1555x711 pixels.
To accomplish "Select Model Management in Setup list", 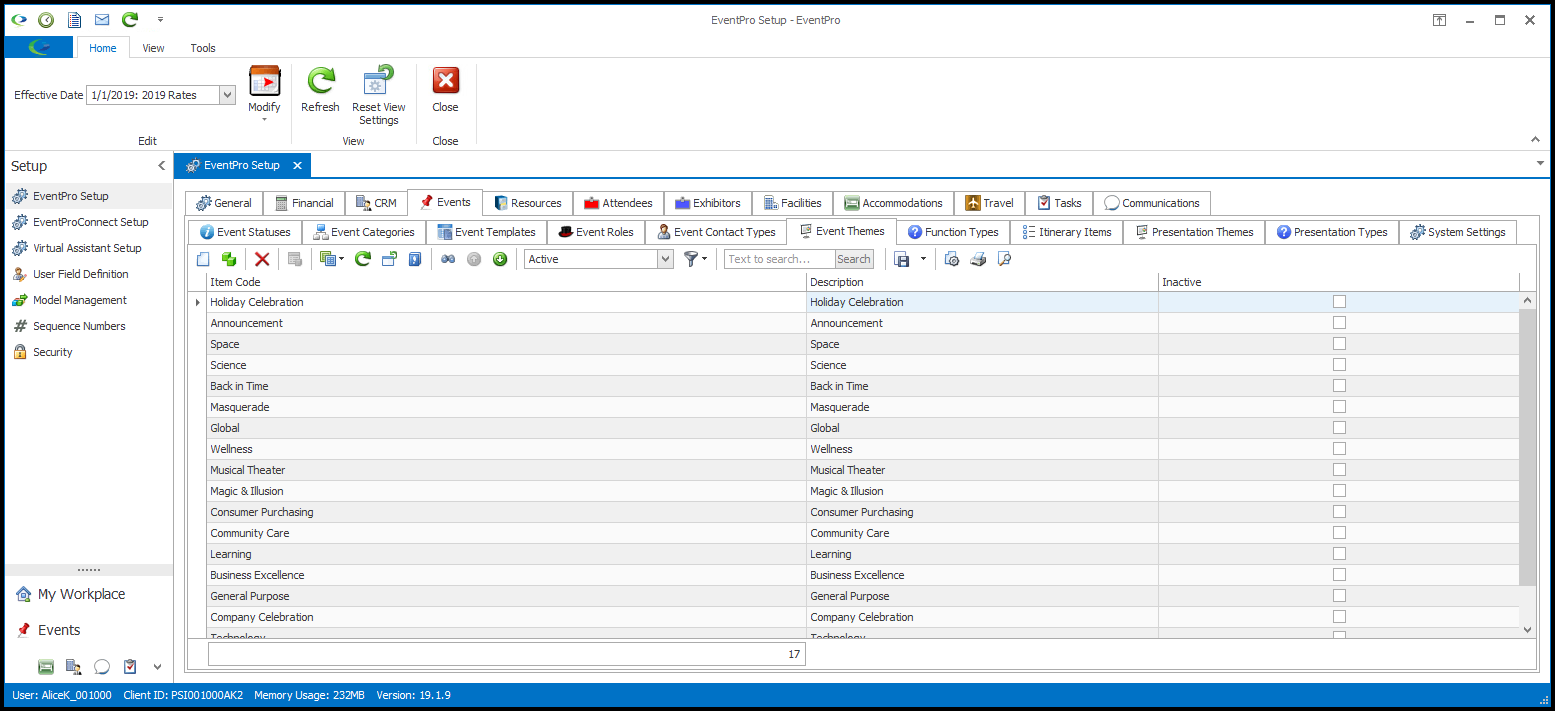I will point(89,300).
